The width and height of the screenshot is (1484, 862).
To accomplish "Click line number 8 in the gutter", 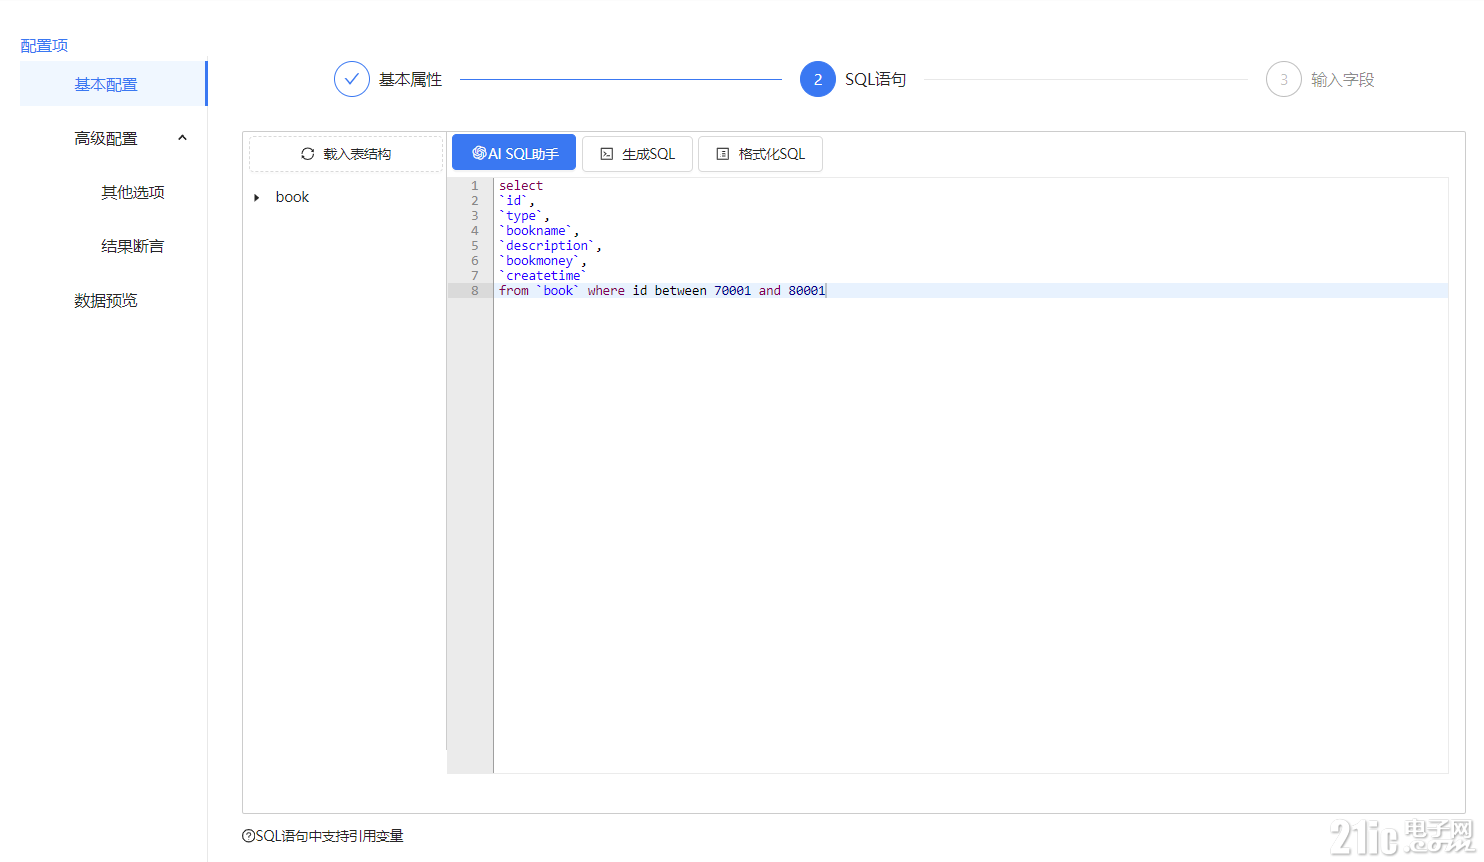I will click(x=475, y=291).
